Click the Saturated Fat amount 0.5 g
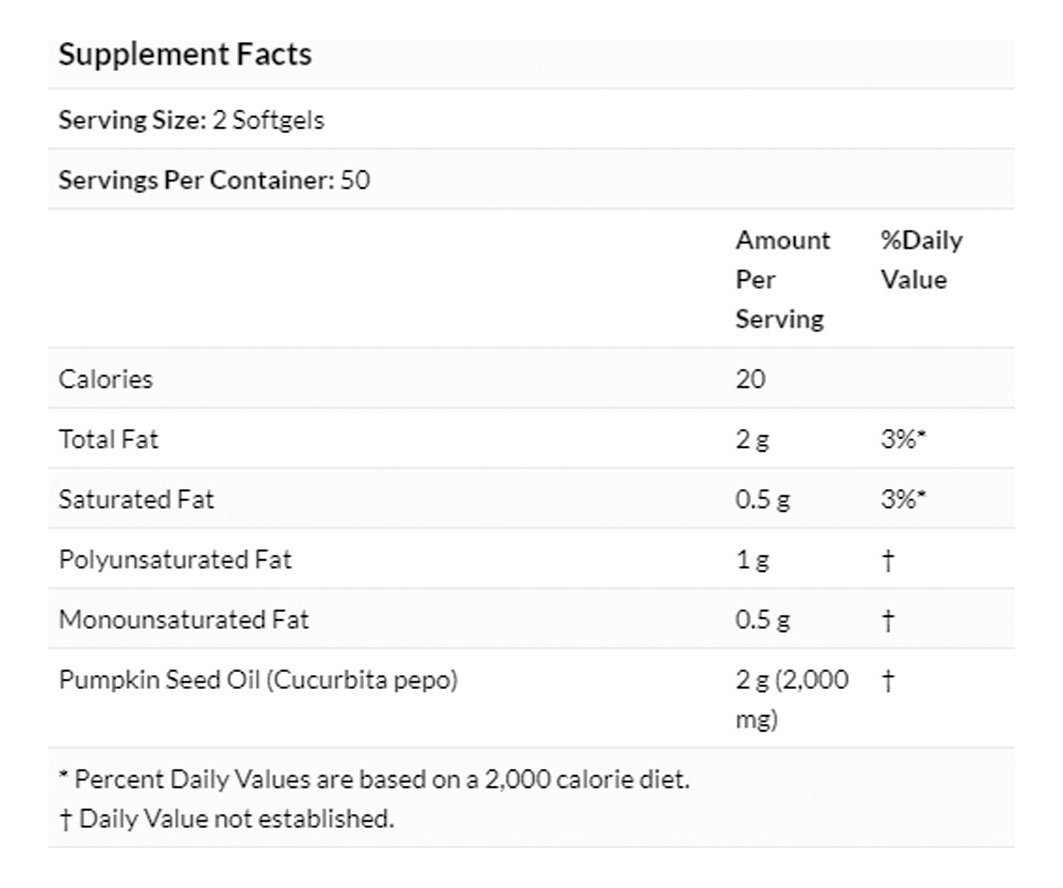This screenshot has height=888, width=1063. tap(762, 499)
